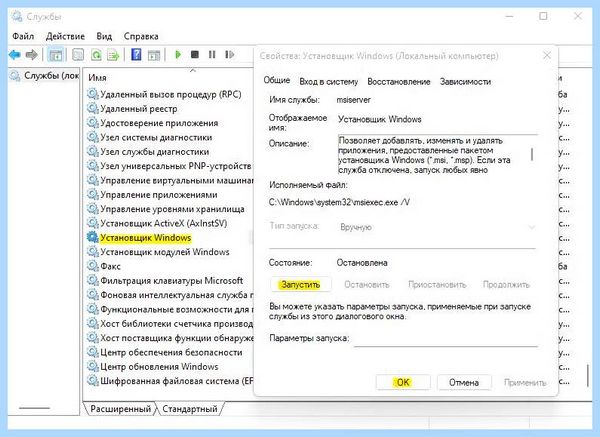Open the Тип запуска dropdown showing Вручную
Image resolution: width=600 pixels, height=437 pixels.
[437, 227]
